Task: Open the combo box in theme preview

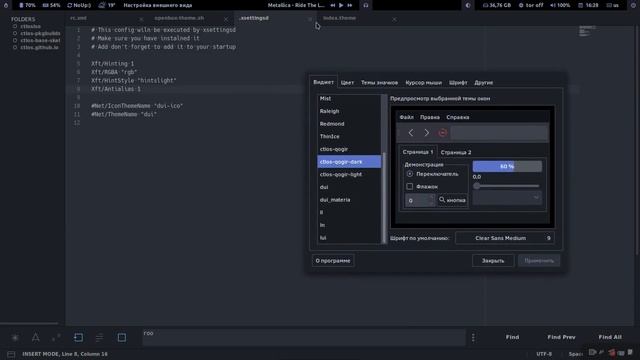Action: pos(507,198)
